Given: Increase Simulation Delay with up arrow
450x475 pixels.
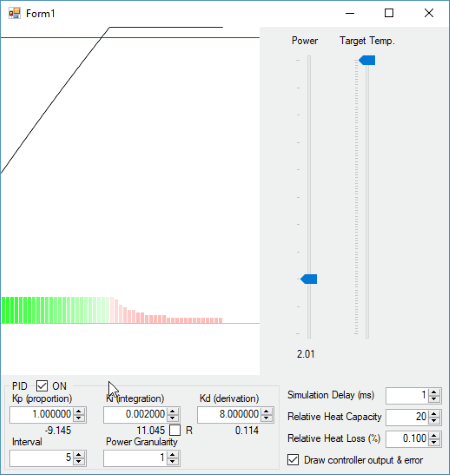Looking at the screenshot, I should point(434,392).
